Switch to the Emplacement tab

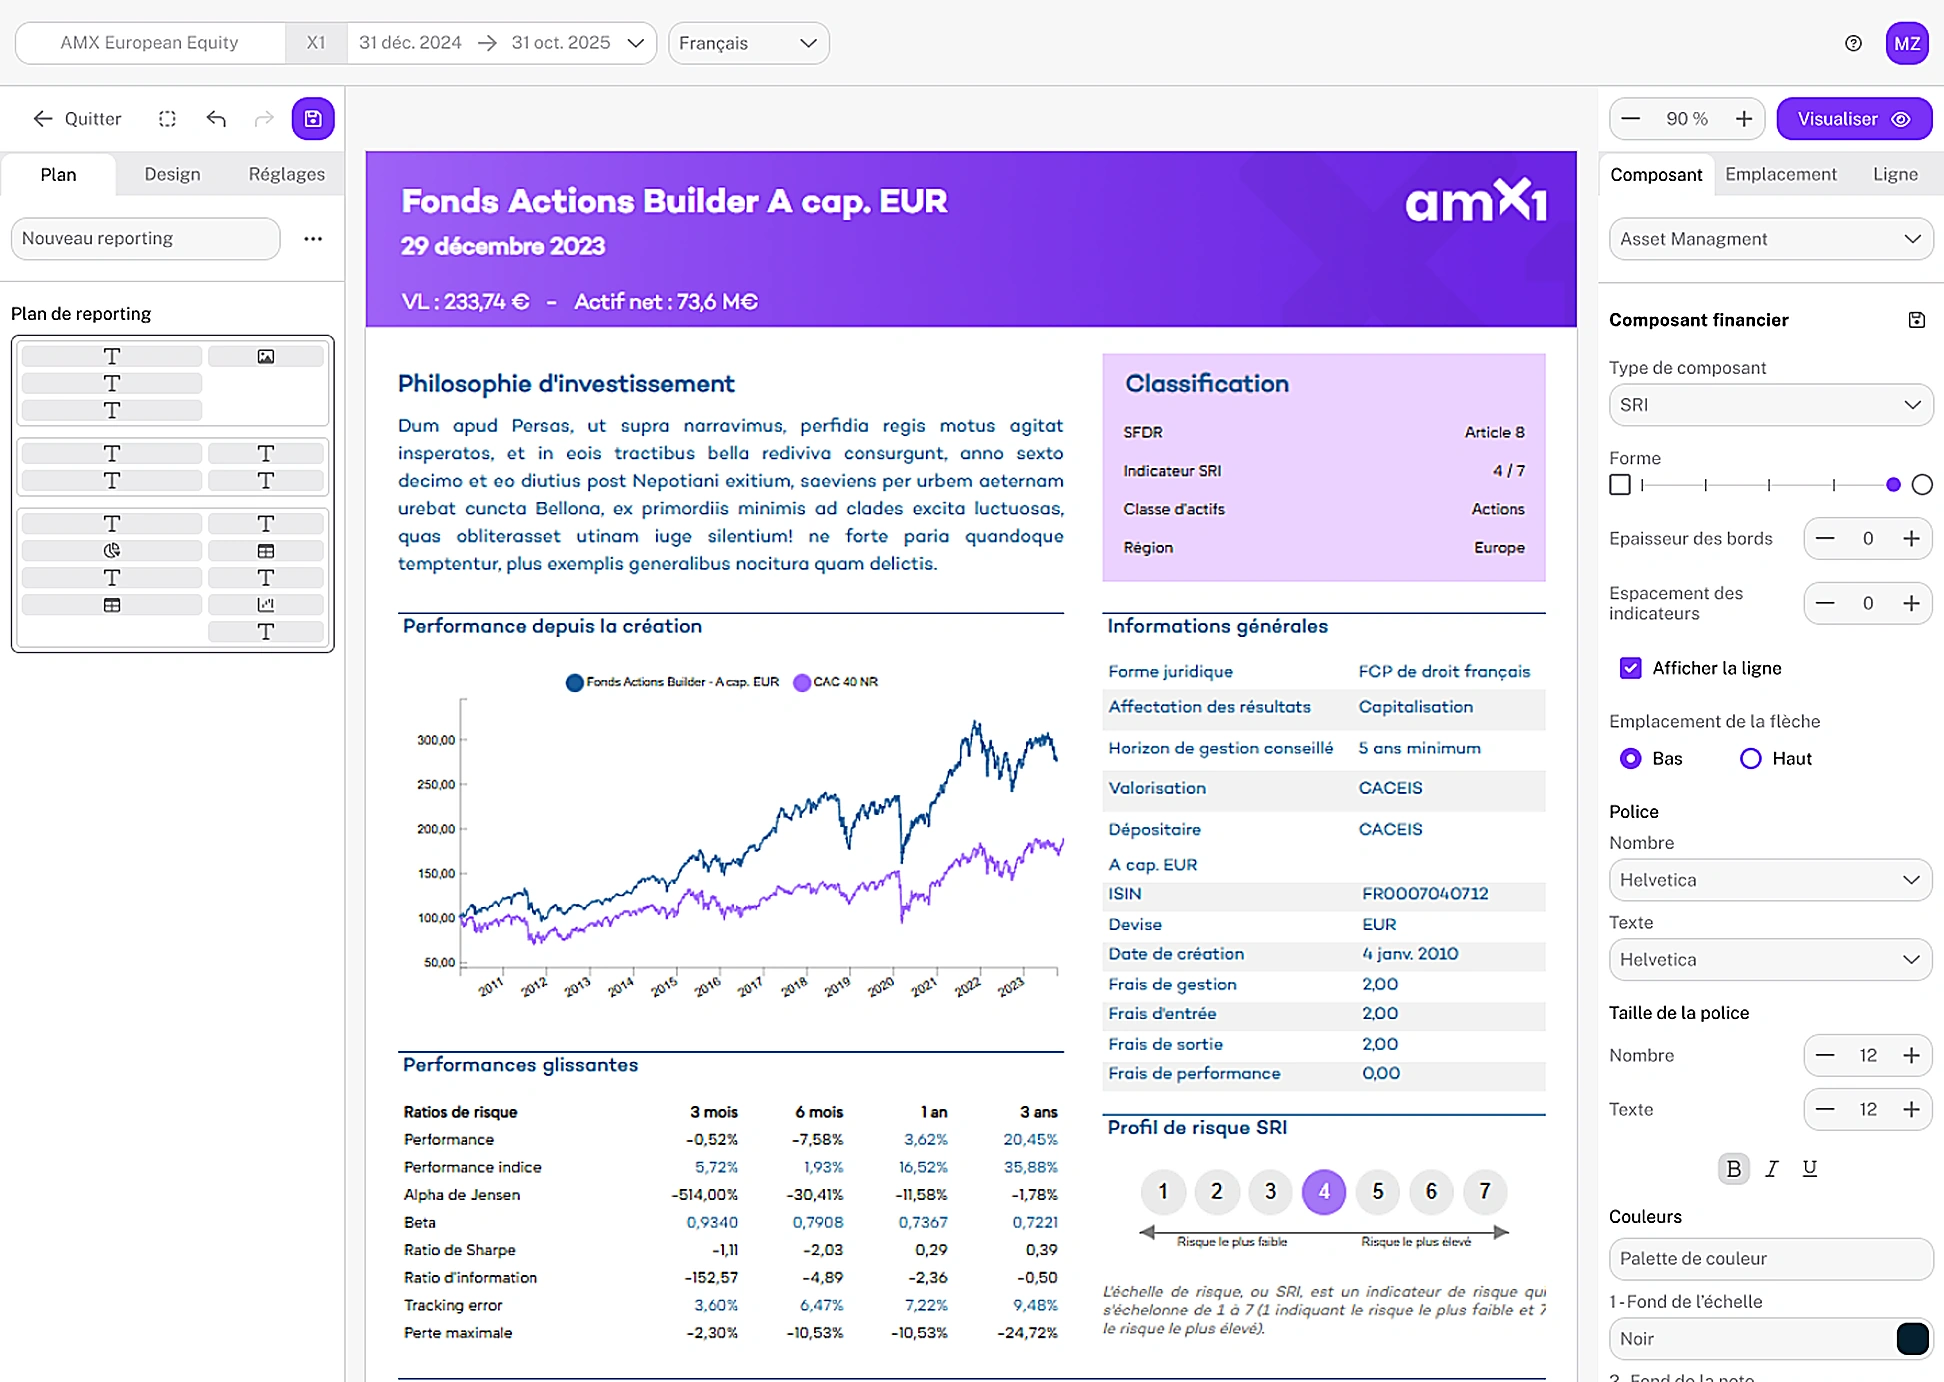(x=1781, y=175)
